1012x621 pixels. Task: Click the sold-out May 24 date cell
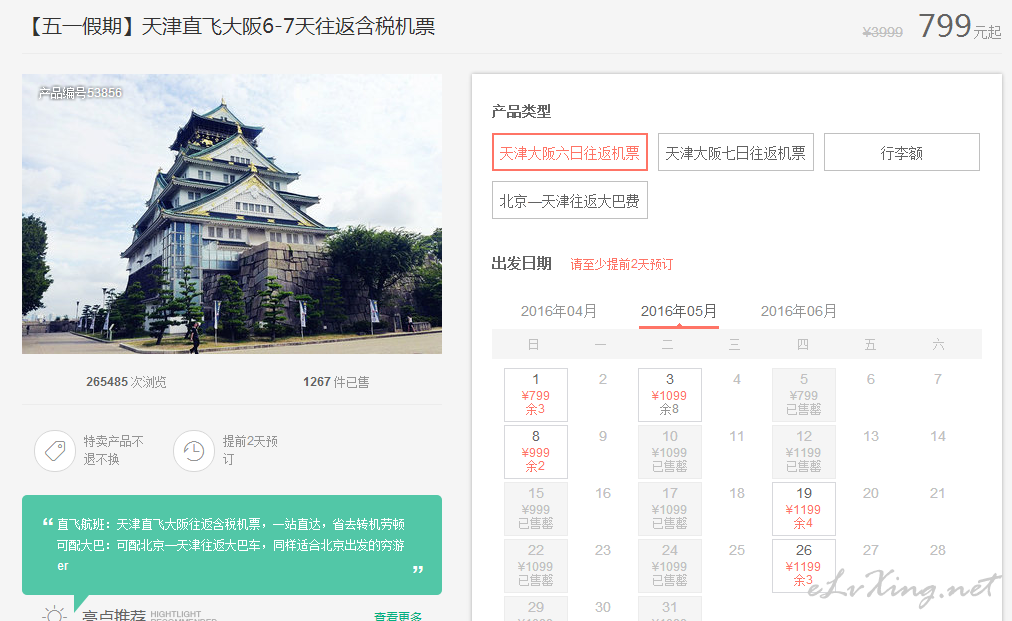coord(669,565)
